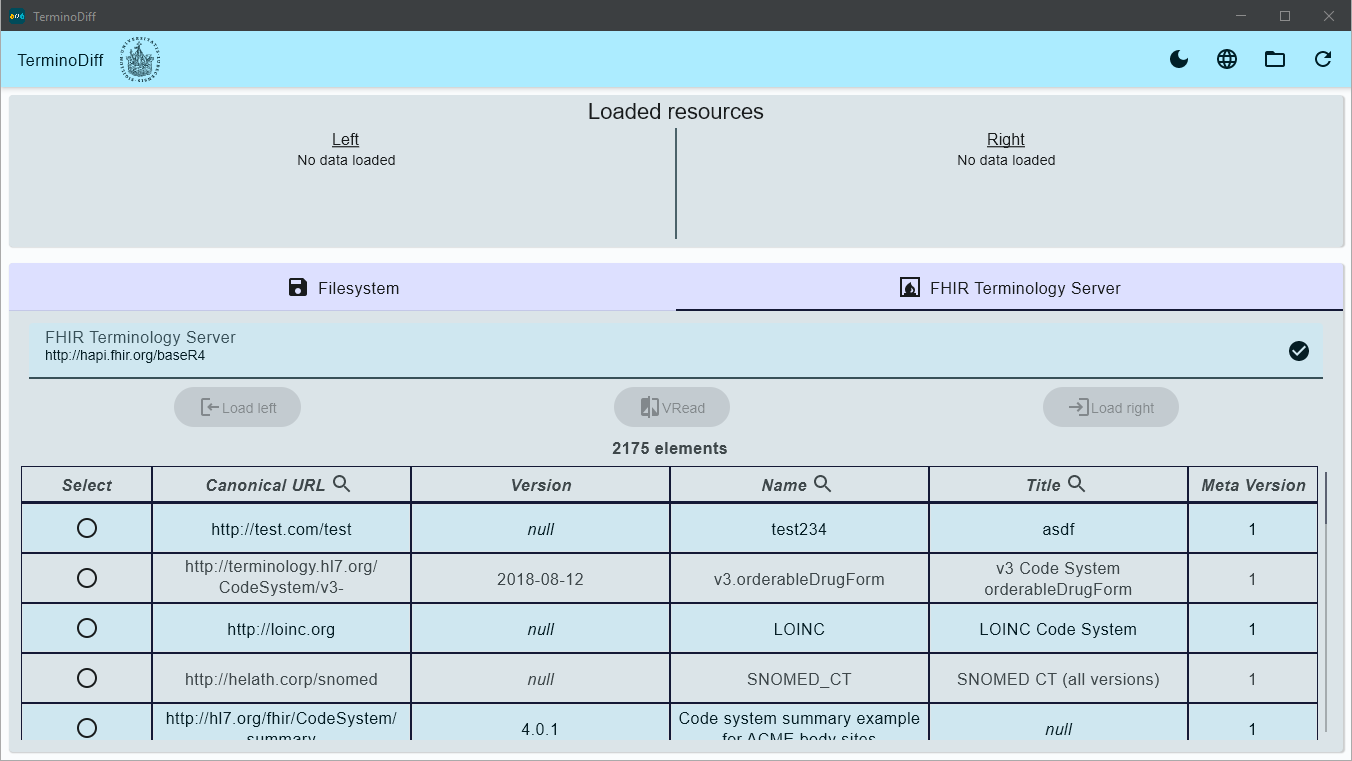
Task: Click the Right heading in Loaded resources
Action: pyautogui.click(x=1006, y=139)
